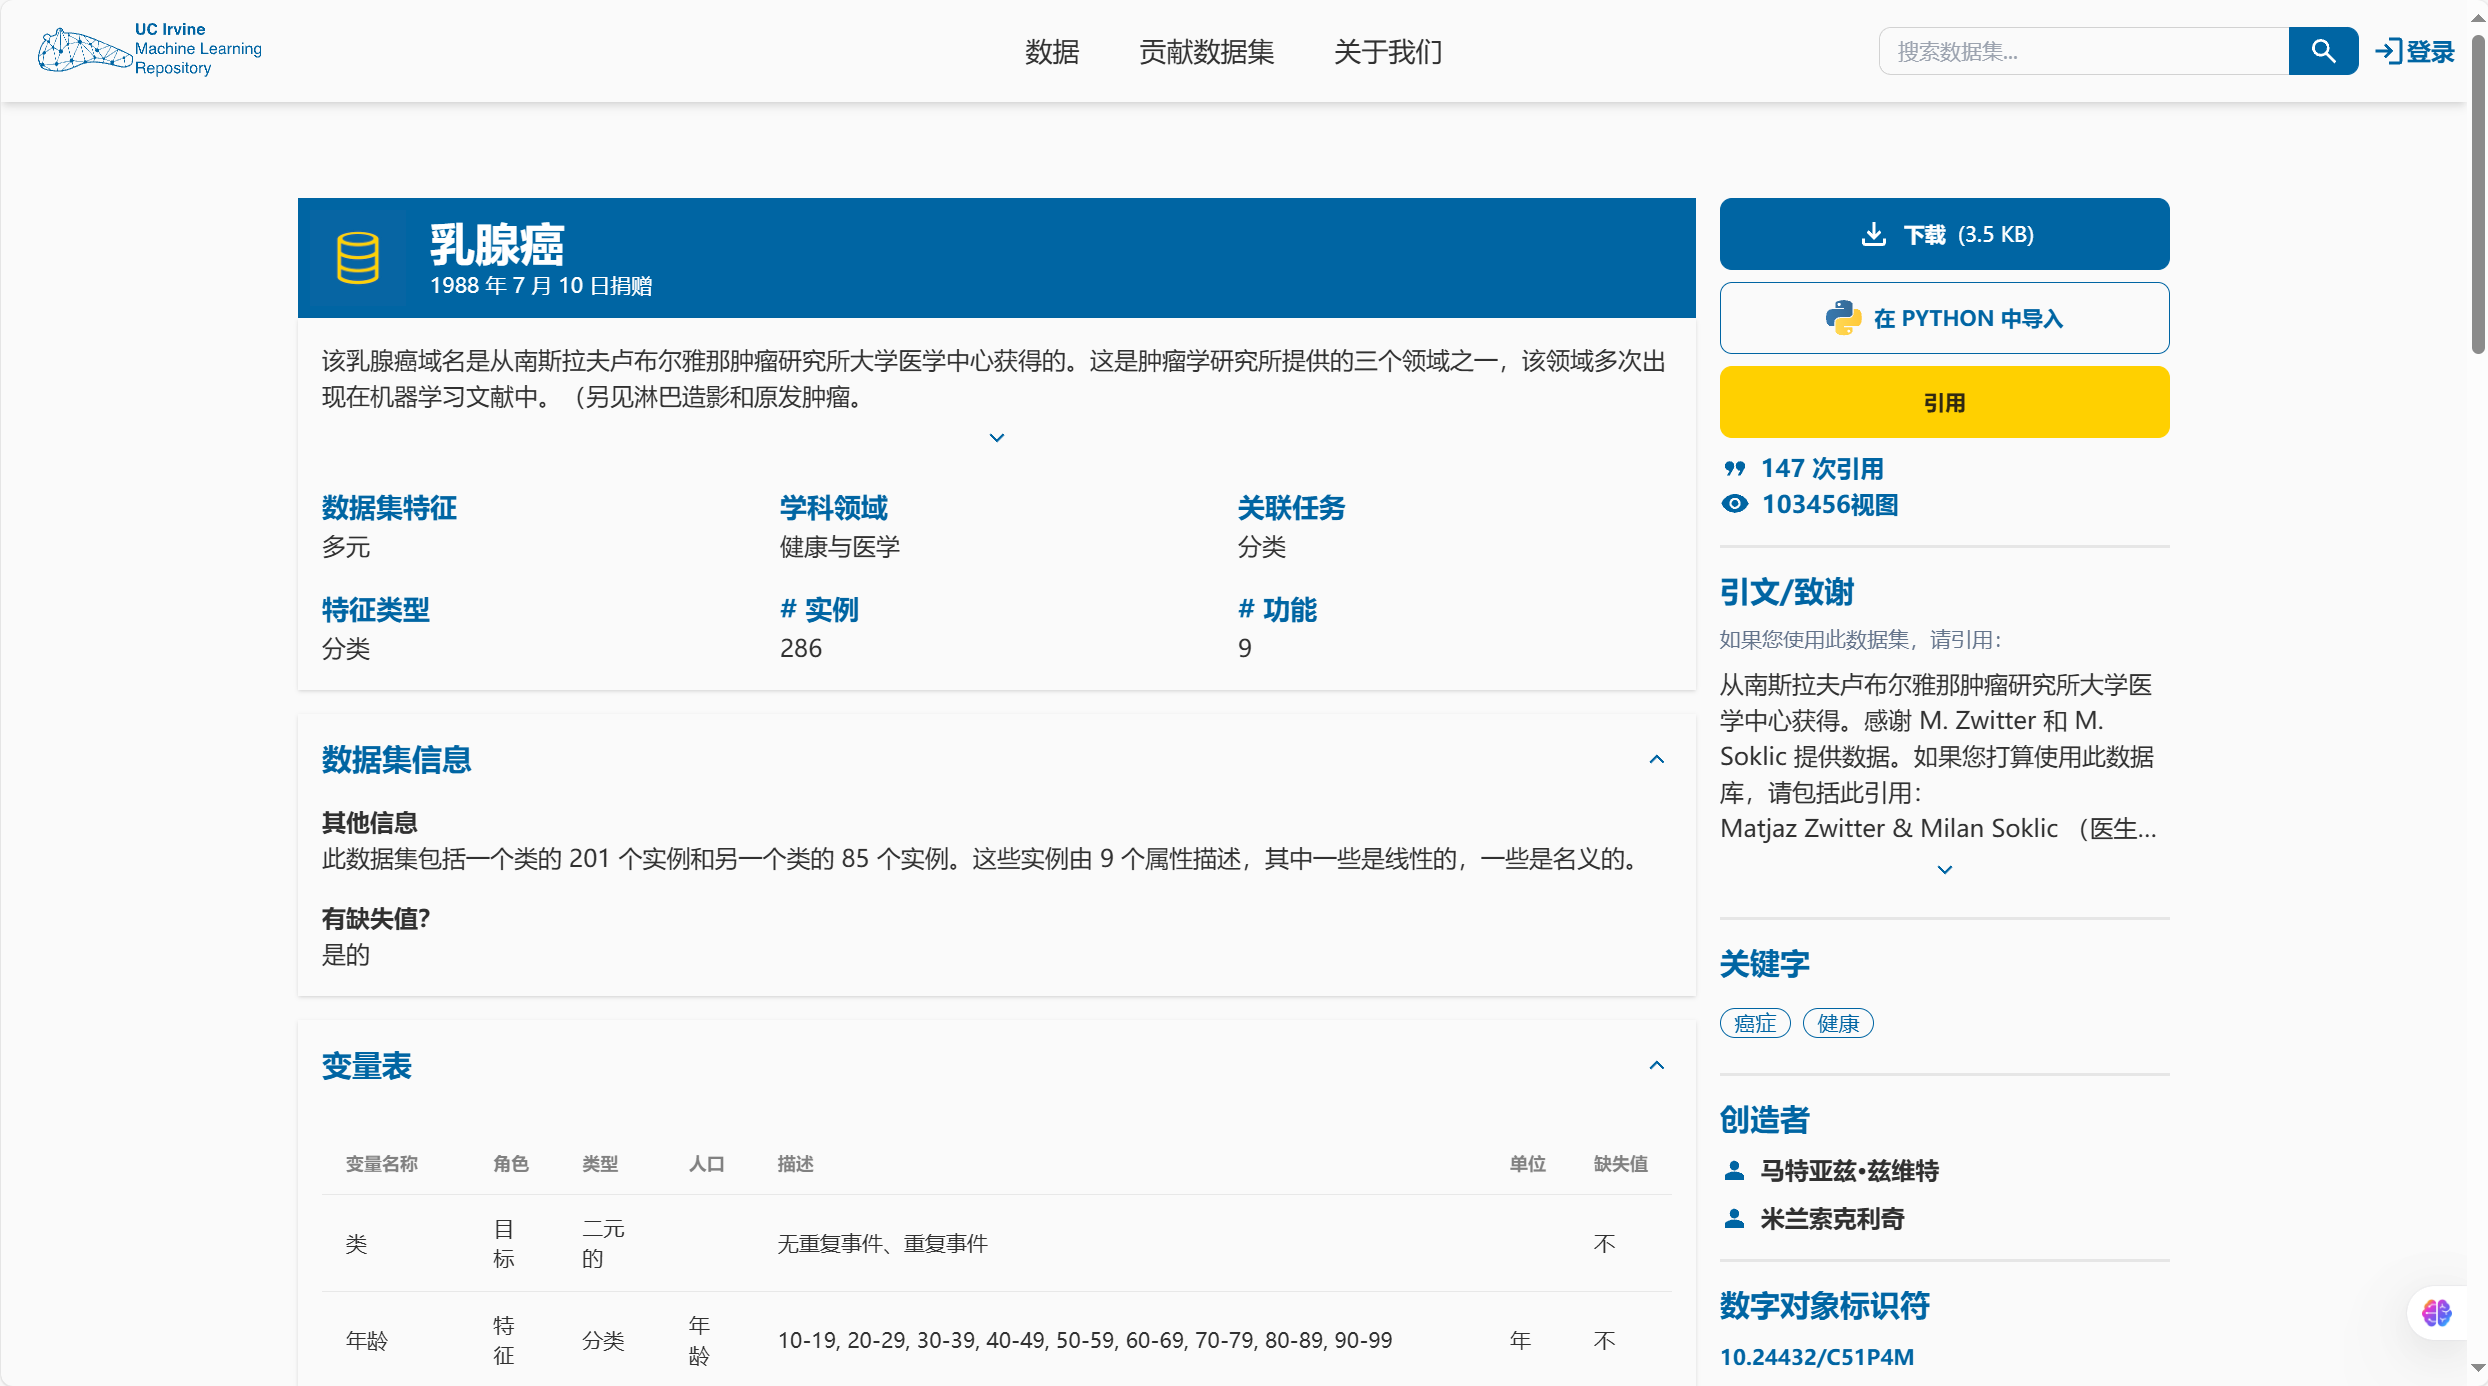Click the quote icon beside 147 次引用
Viewport: 2488px width, 1386px height.
pos(1735,468)
